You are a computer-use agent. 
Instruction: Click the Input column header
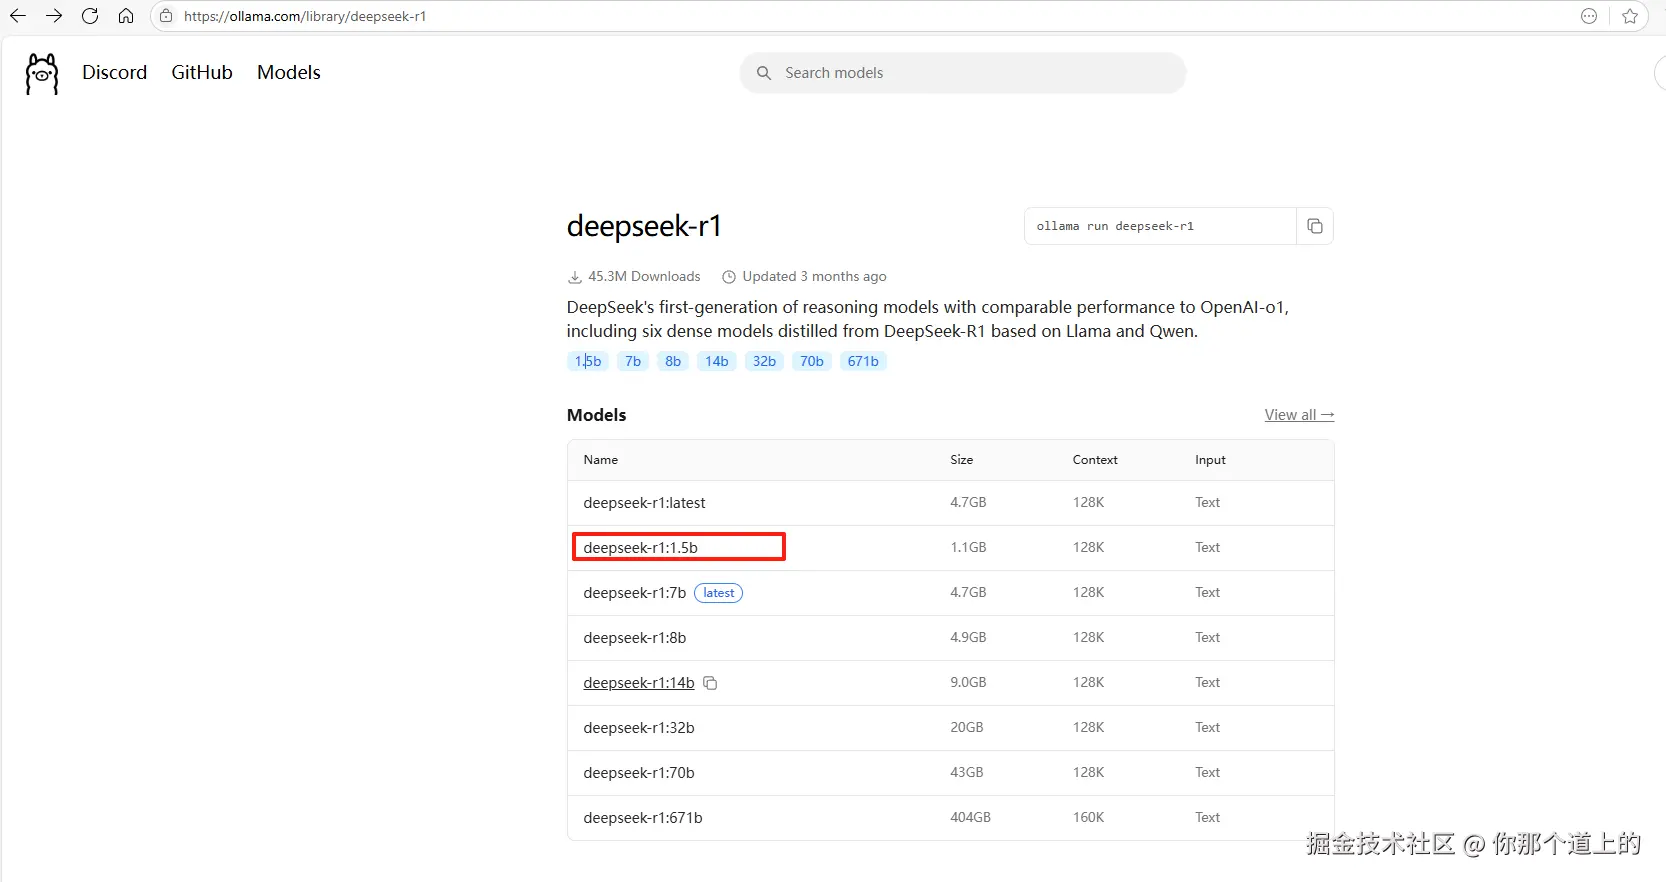tap(1210, 460)
